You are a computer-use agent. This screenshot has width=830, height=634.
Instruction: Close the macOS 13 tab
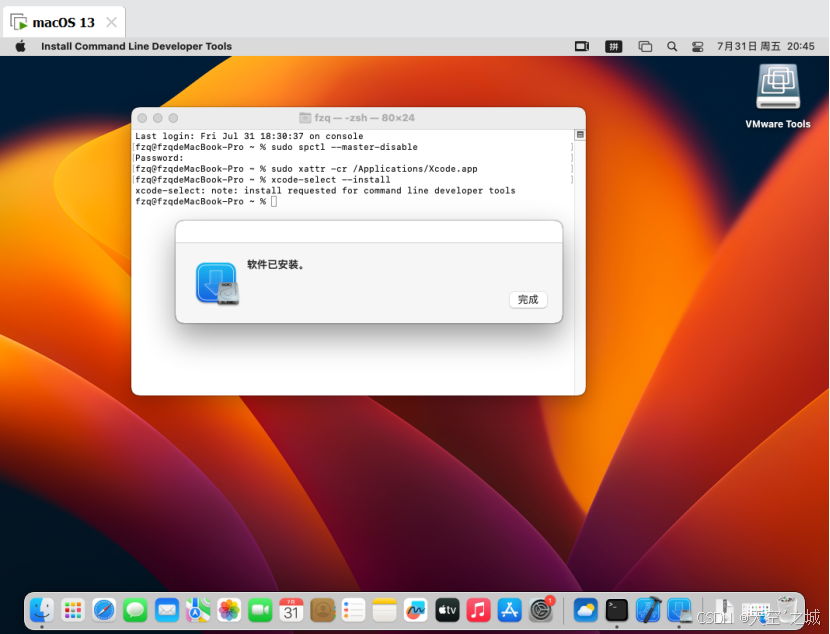[x=111, y=22]
